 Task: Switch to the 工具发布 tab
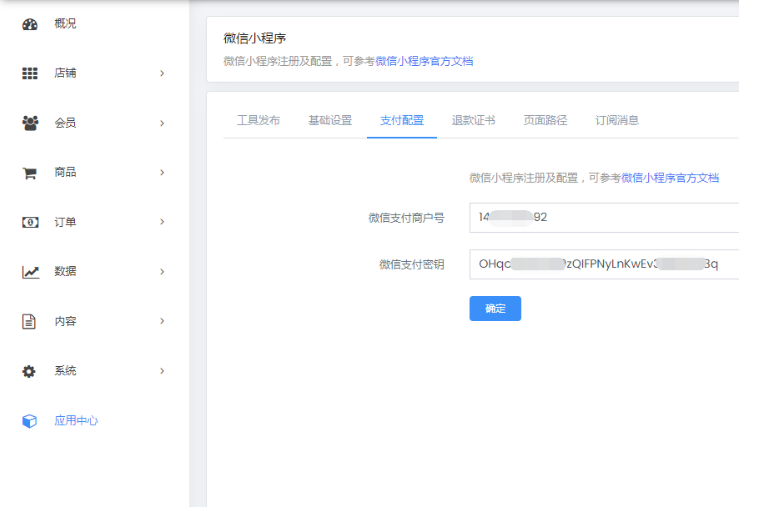tap(258, 120)
